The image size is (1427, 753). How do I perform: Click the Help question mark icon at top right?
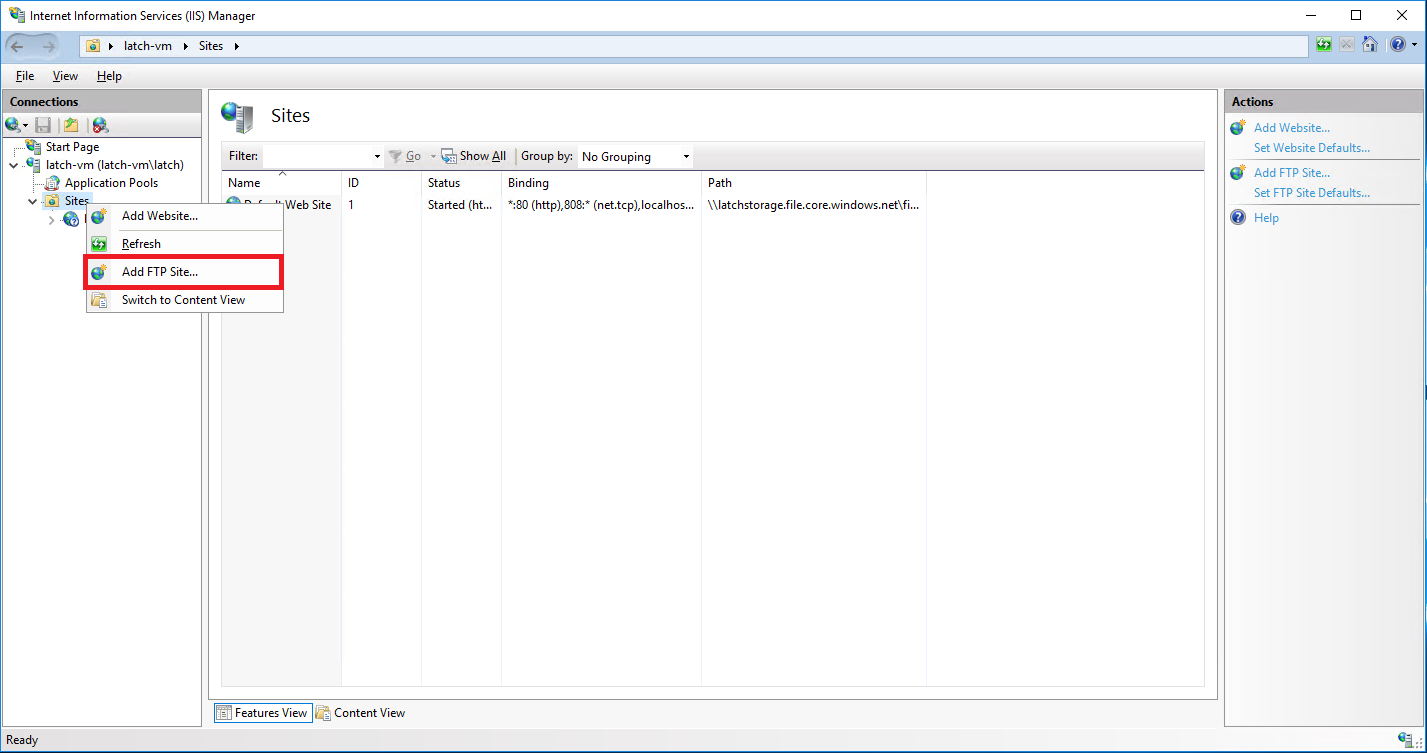point(1396,45)
